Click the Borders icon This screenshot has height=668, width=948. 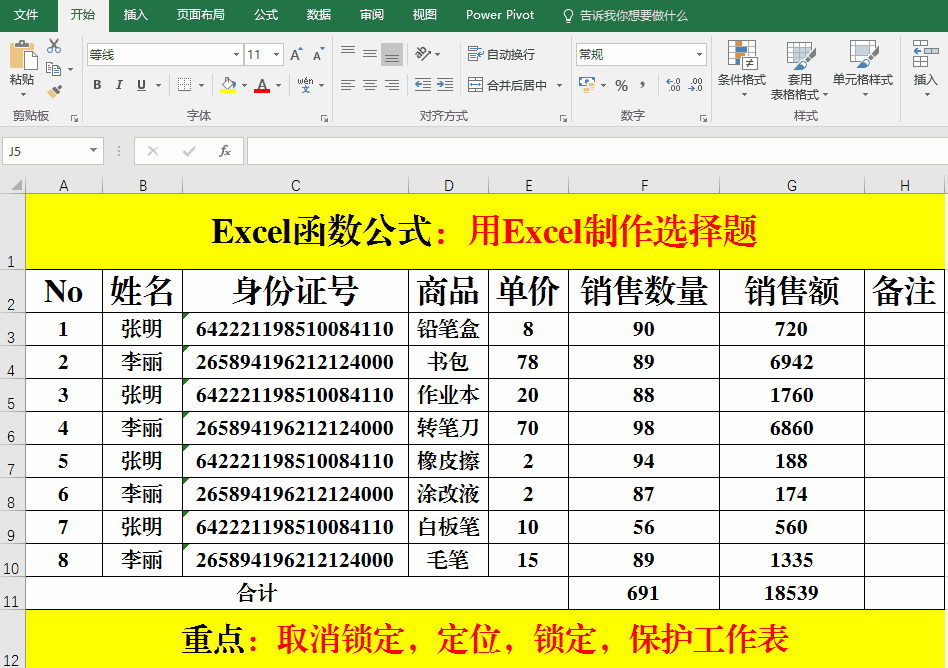(x=184, y=85)
